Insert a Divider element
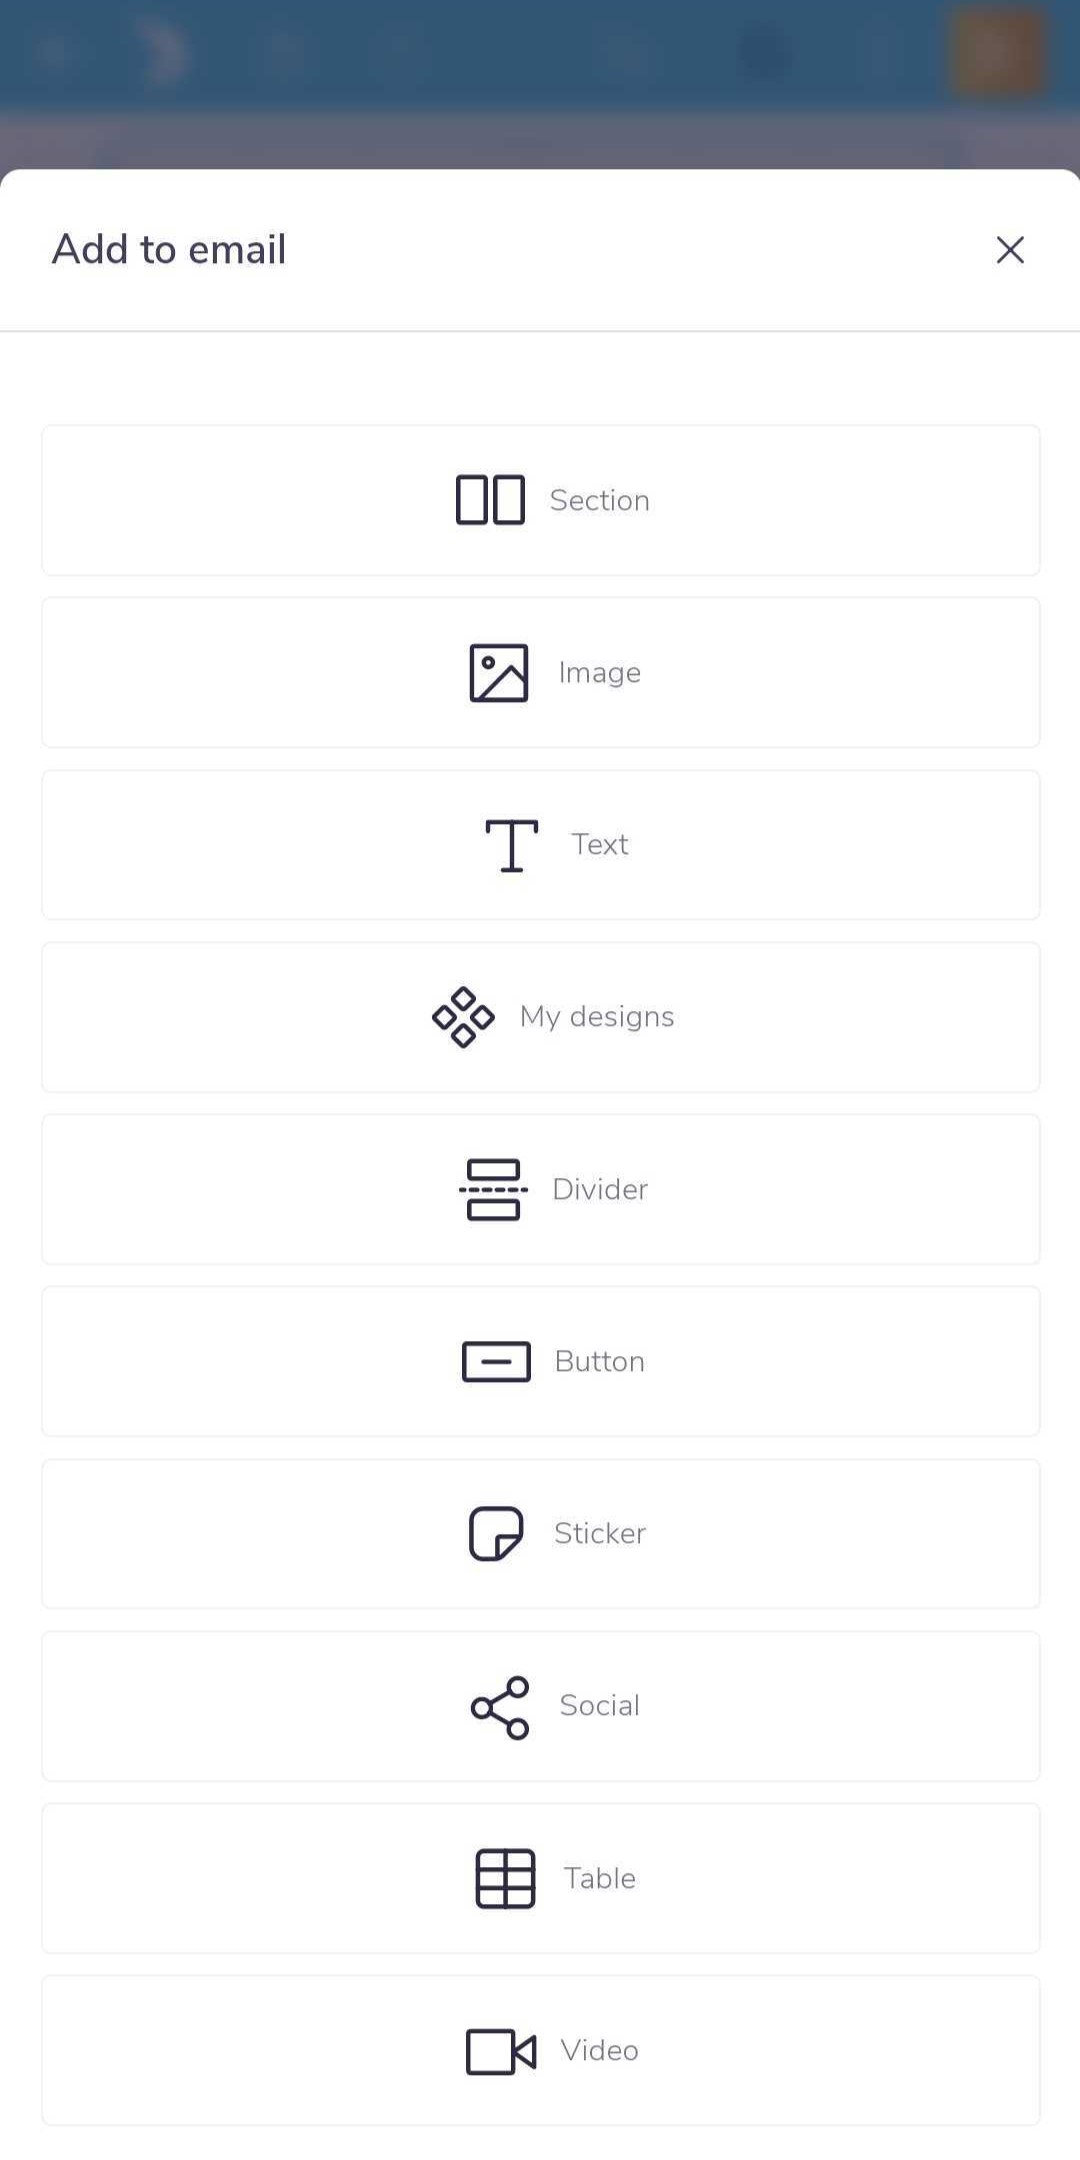The image size is (1080, 2160). click(541, 1190)
